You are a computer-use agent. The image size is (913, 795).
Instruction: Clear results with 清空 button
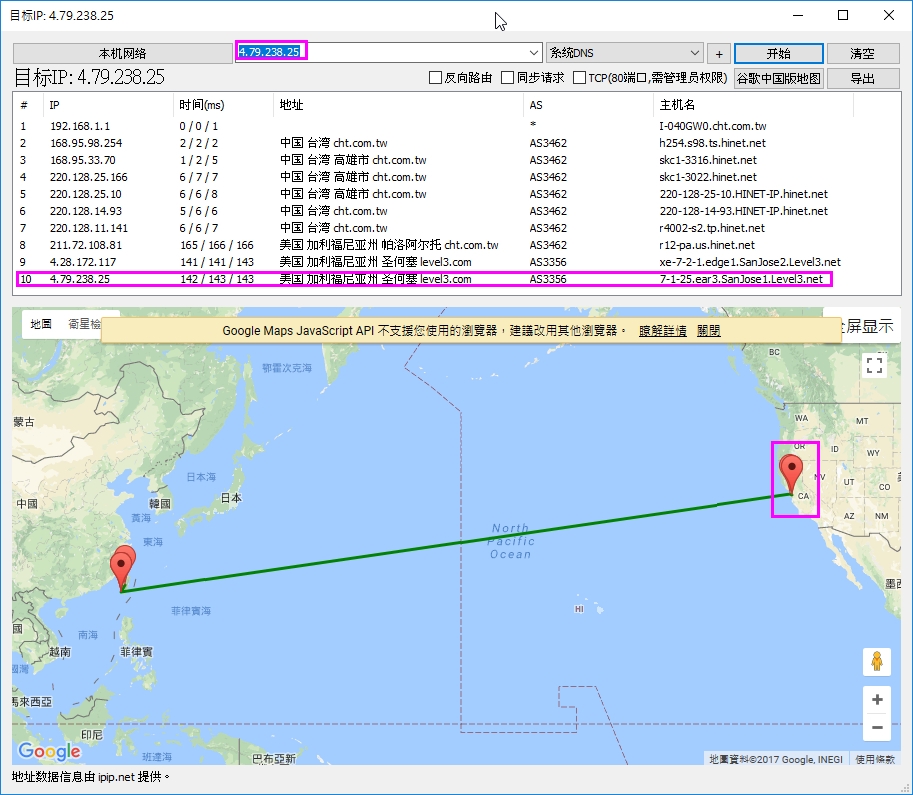tap(862, 54)
